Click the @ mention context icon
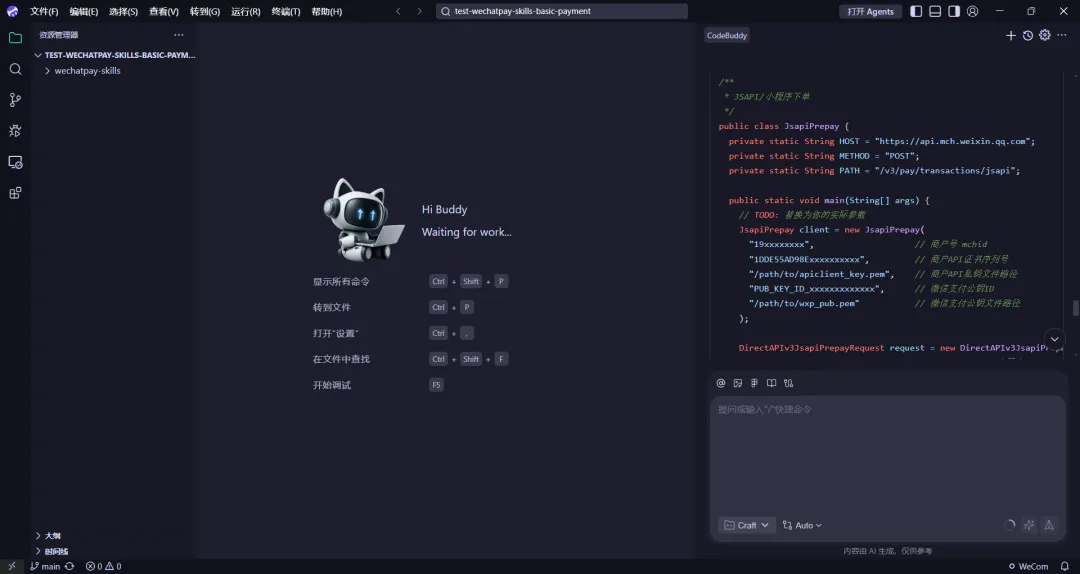The width and height of the screenshot is (1080, 574). [x=720, y=383]
